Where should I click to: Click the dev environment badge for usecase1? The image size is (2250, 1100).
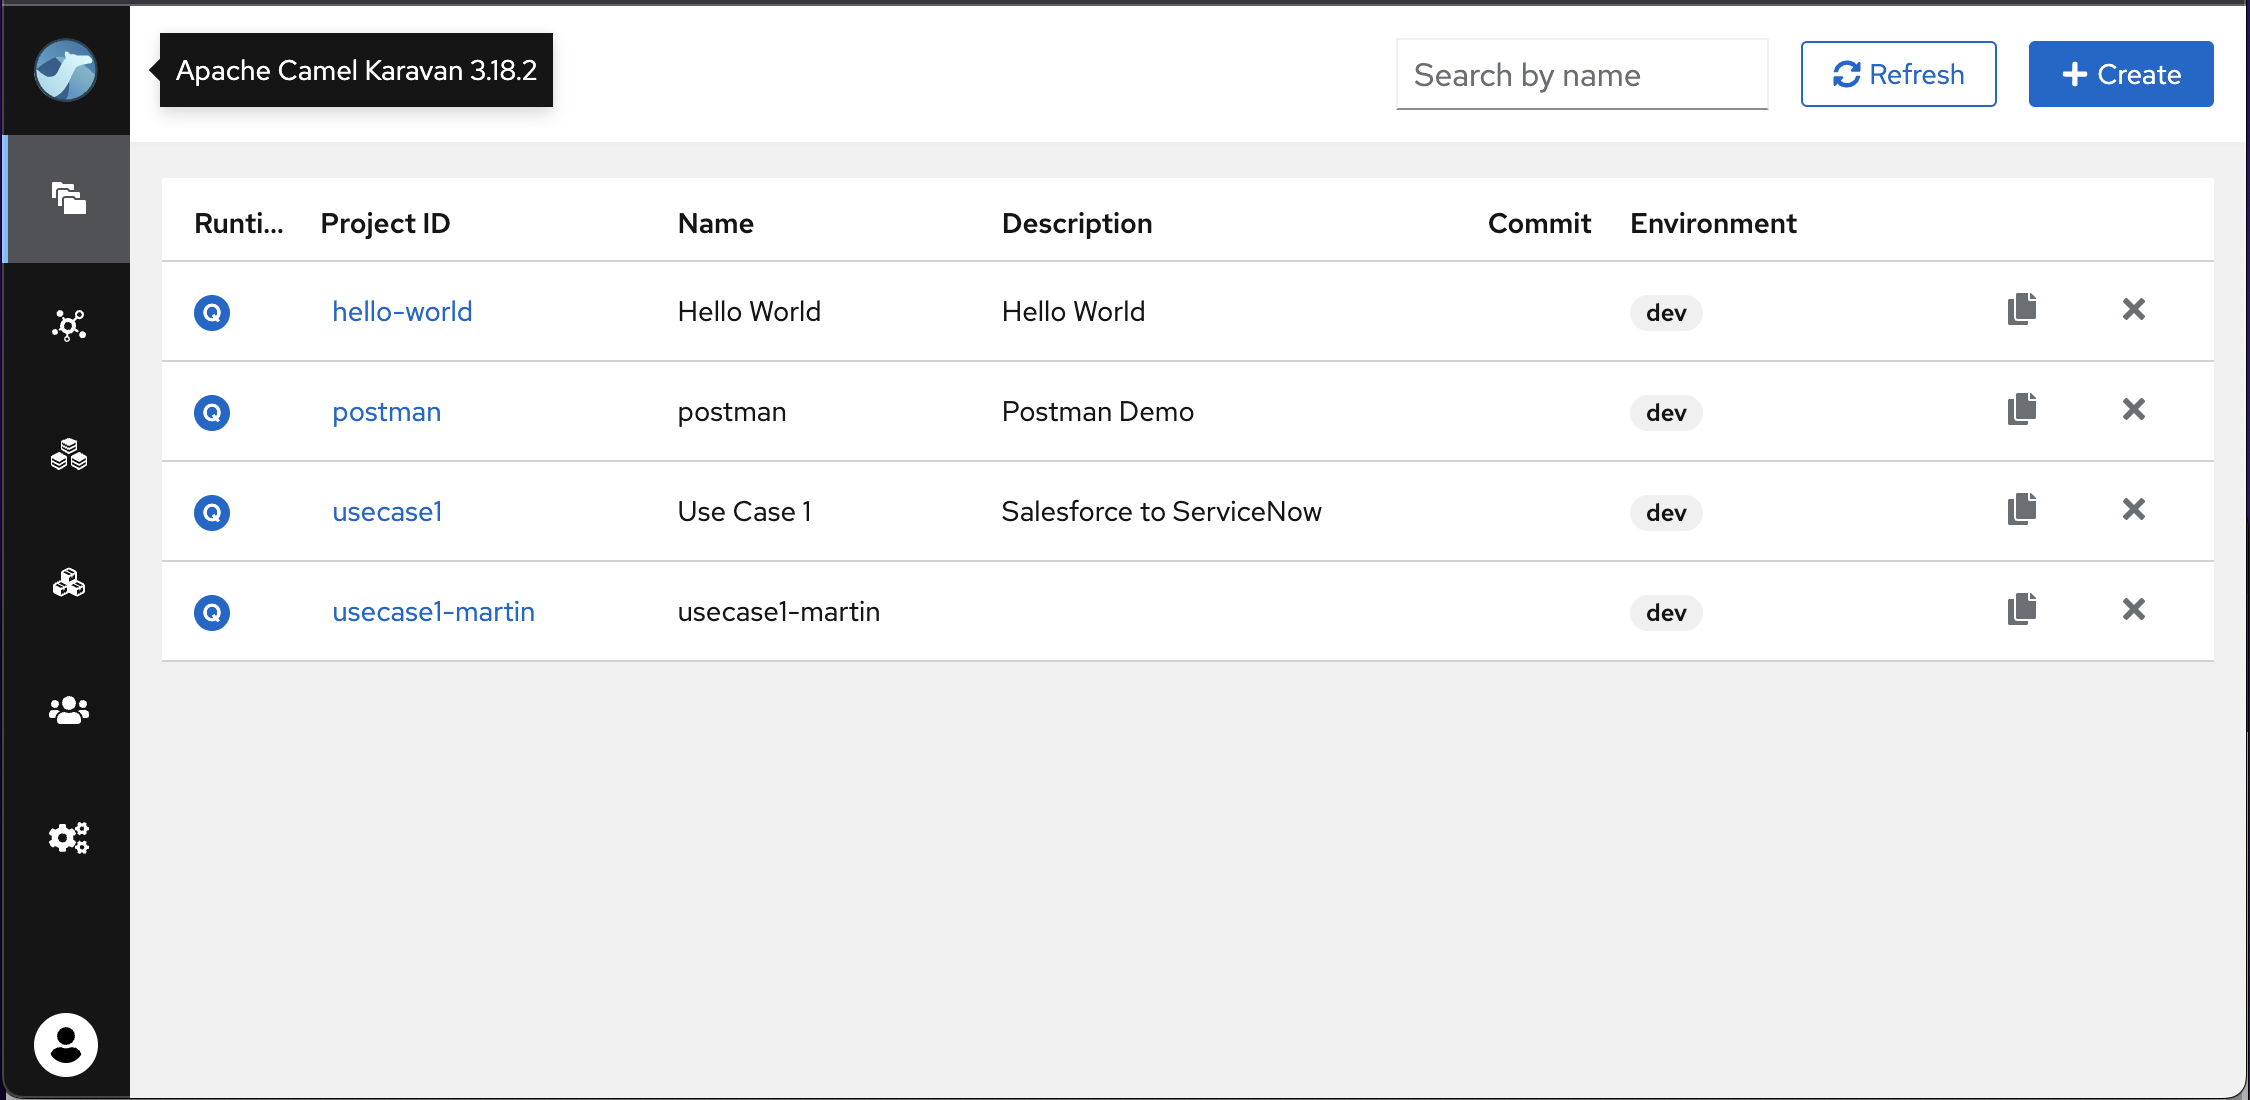click(x=1665, y=513)
